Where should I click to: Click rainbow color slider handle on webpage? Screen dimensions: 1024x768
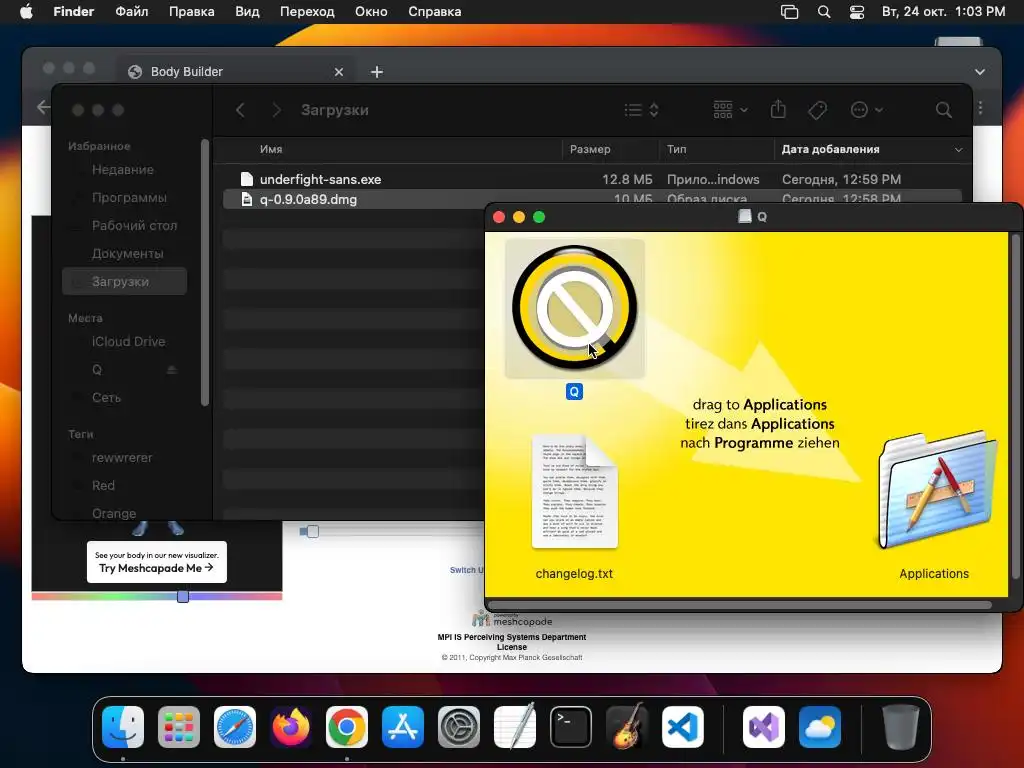[x=183, y=596]
